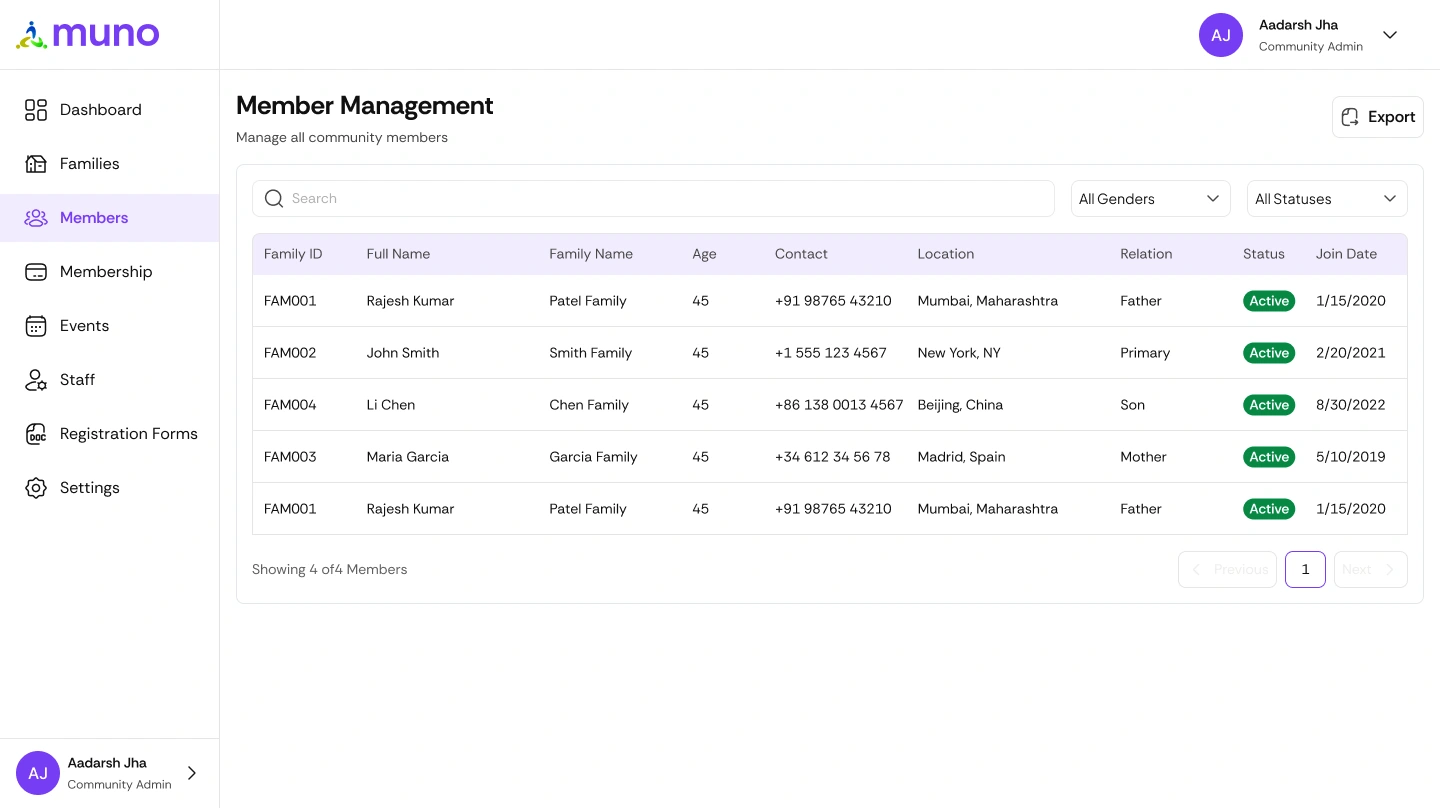Click the Families house icon
The width and height of the screenshot is (1440, 808).
pyautogui.click(x=36, y=164)
